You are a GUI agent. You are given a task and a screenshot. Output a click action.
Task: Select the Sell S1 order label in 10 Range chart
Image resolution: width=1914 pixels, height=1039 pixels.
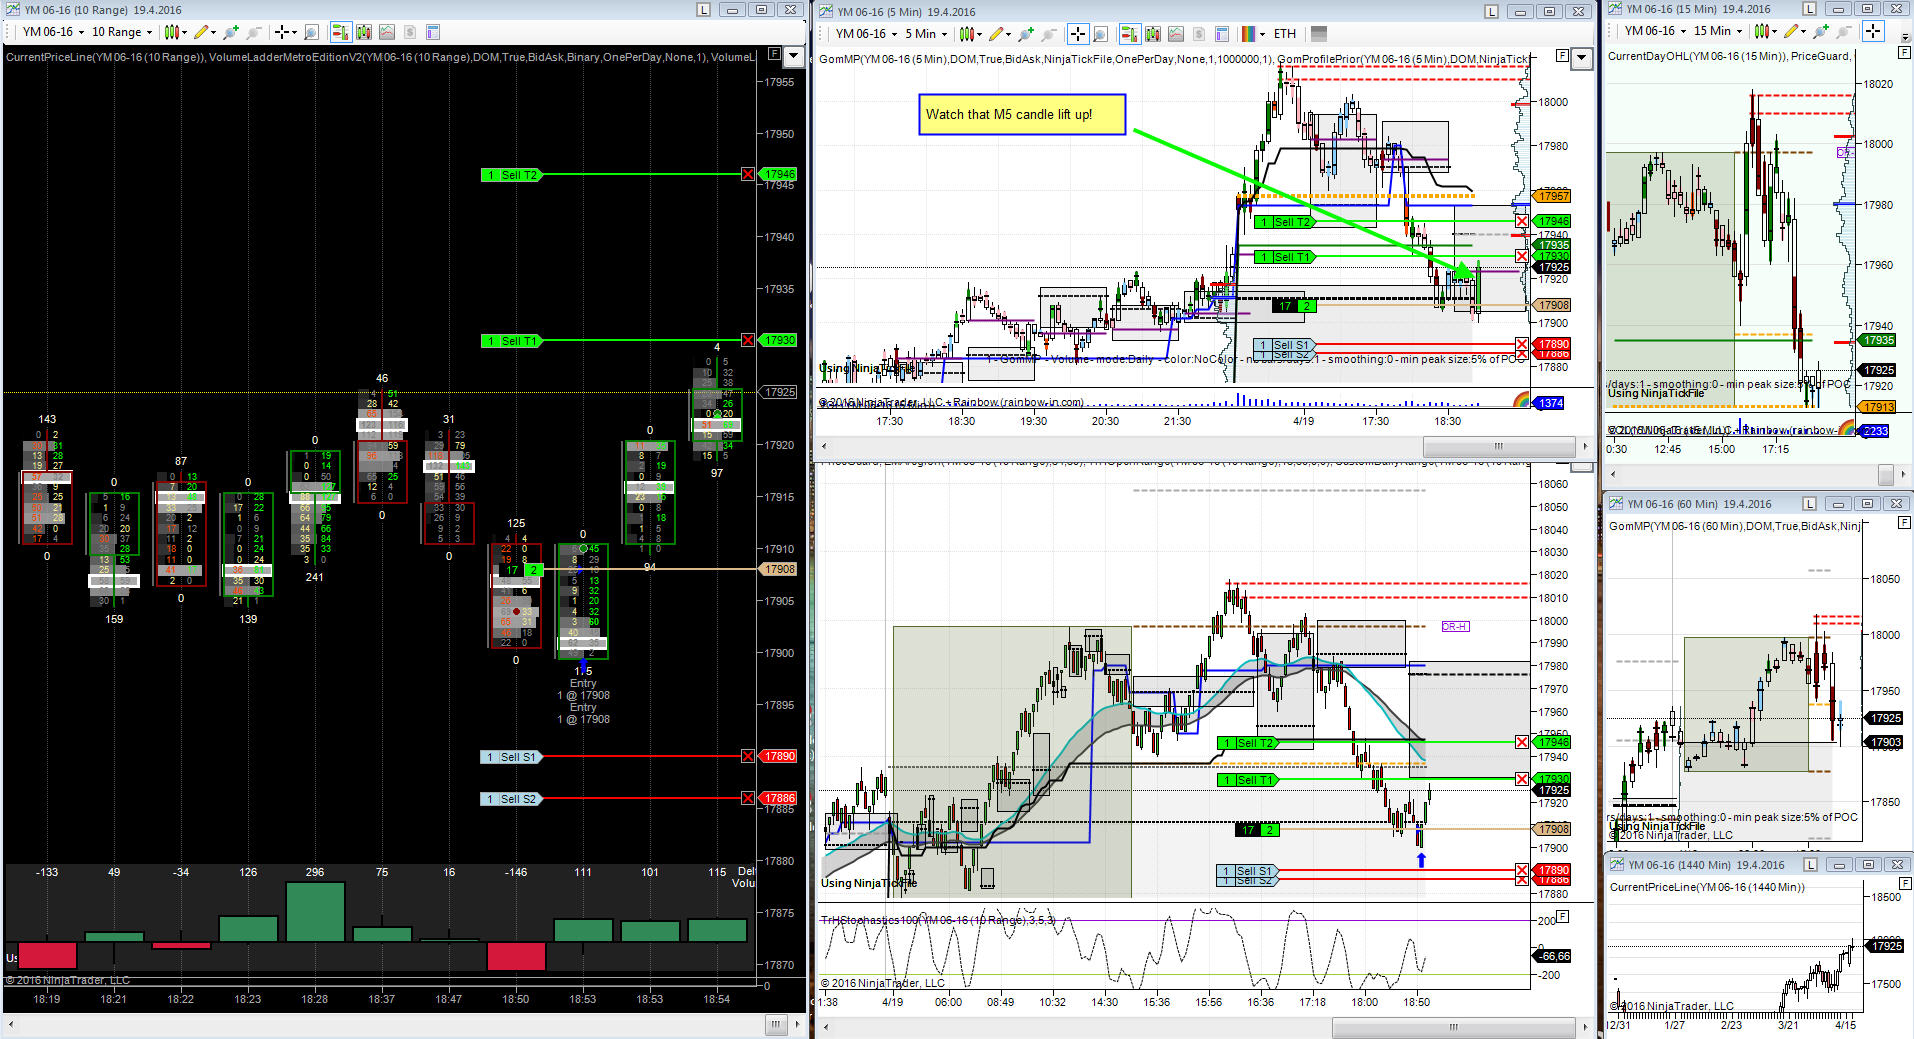[x=511, y=757]
